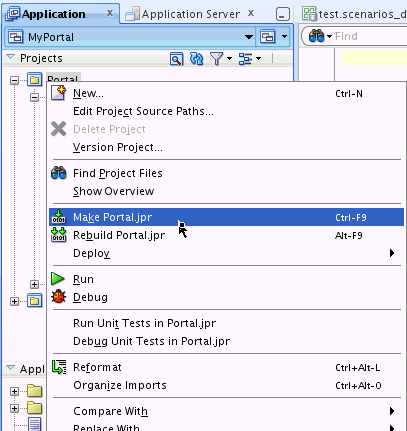Viewport: 407px width, 431px height.
Task: Click the New file icon in menu
Action: 59,93
